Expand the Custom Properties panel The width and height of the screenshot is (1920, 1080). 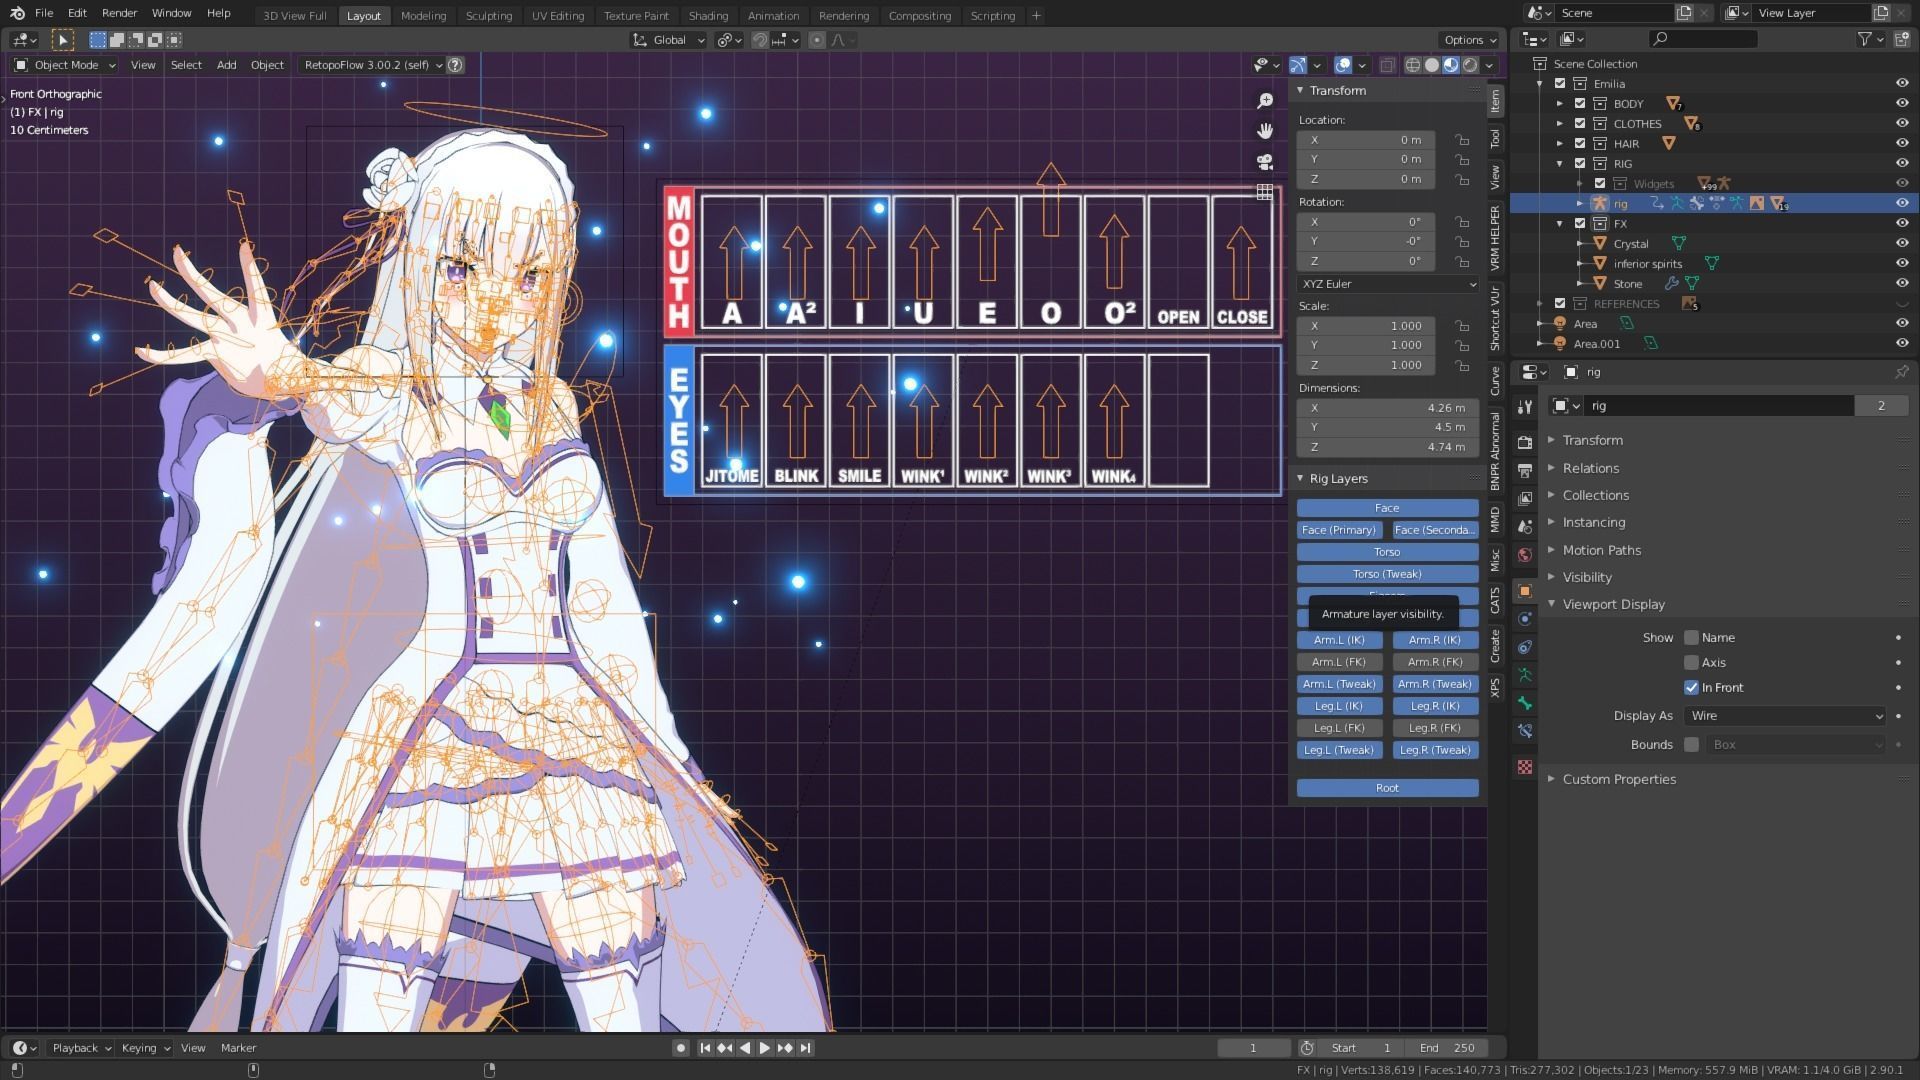pyautogui.click(x=1618, y=779)
